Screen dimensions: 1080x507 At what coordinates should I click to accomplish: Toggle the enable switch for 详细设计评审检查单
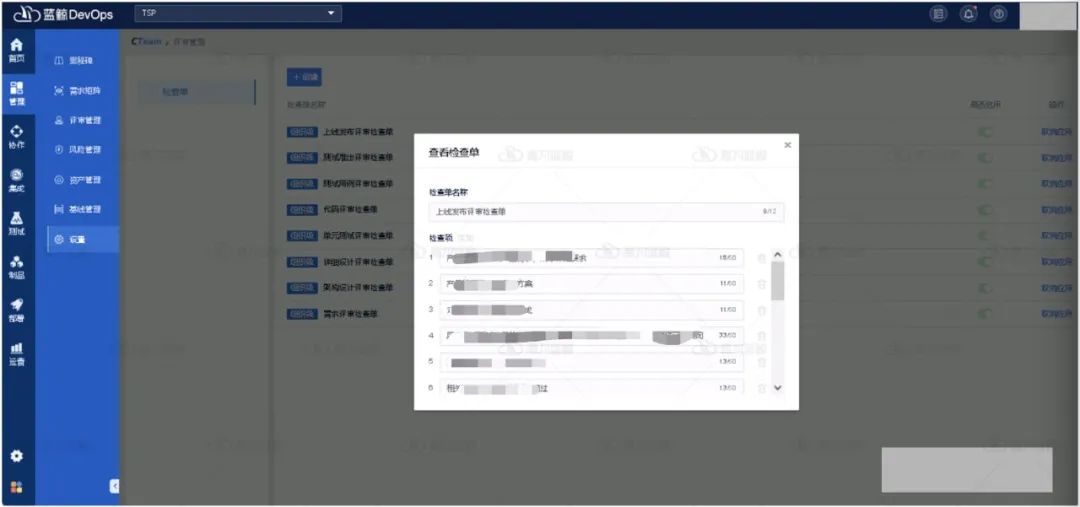click(986, 262)
